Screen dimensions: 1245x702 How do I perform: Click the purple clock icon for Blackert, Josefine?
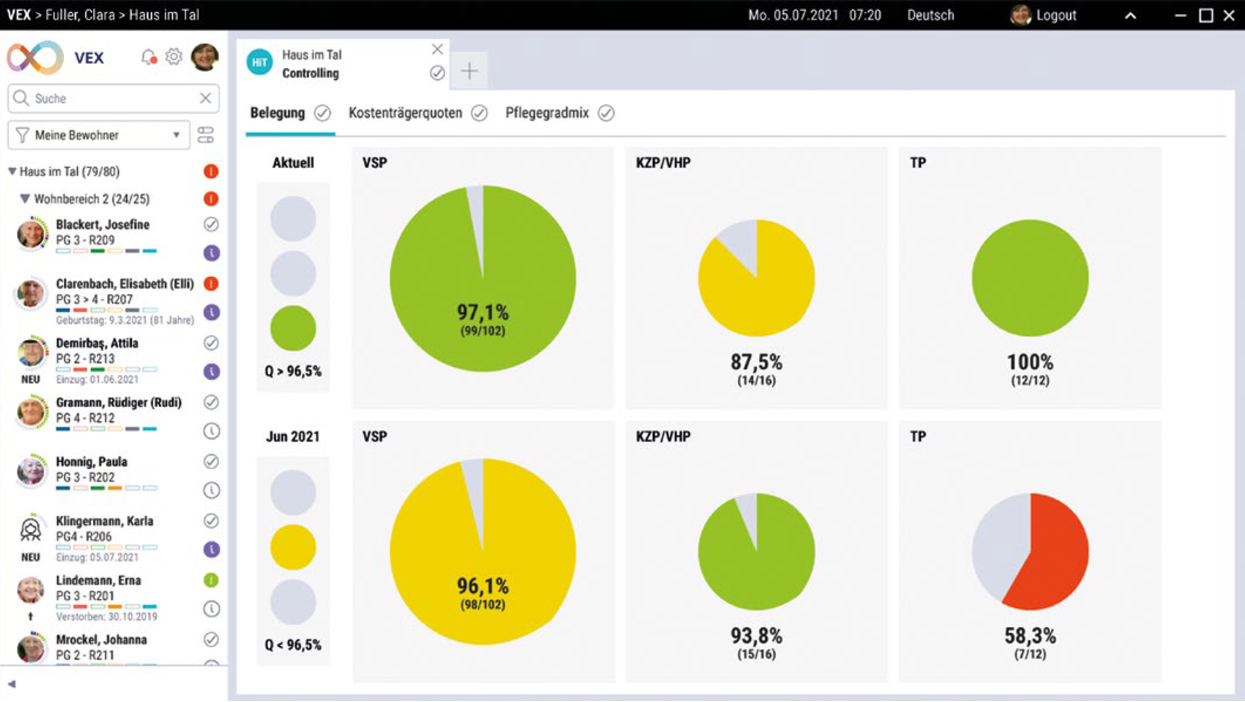(211, 253)
